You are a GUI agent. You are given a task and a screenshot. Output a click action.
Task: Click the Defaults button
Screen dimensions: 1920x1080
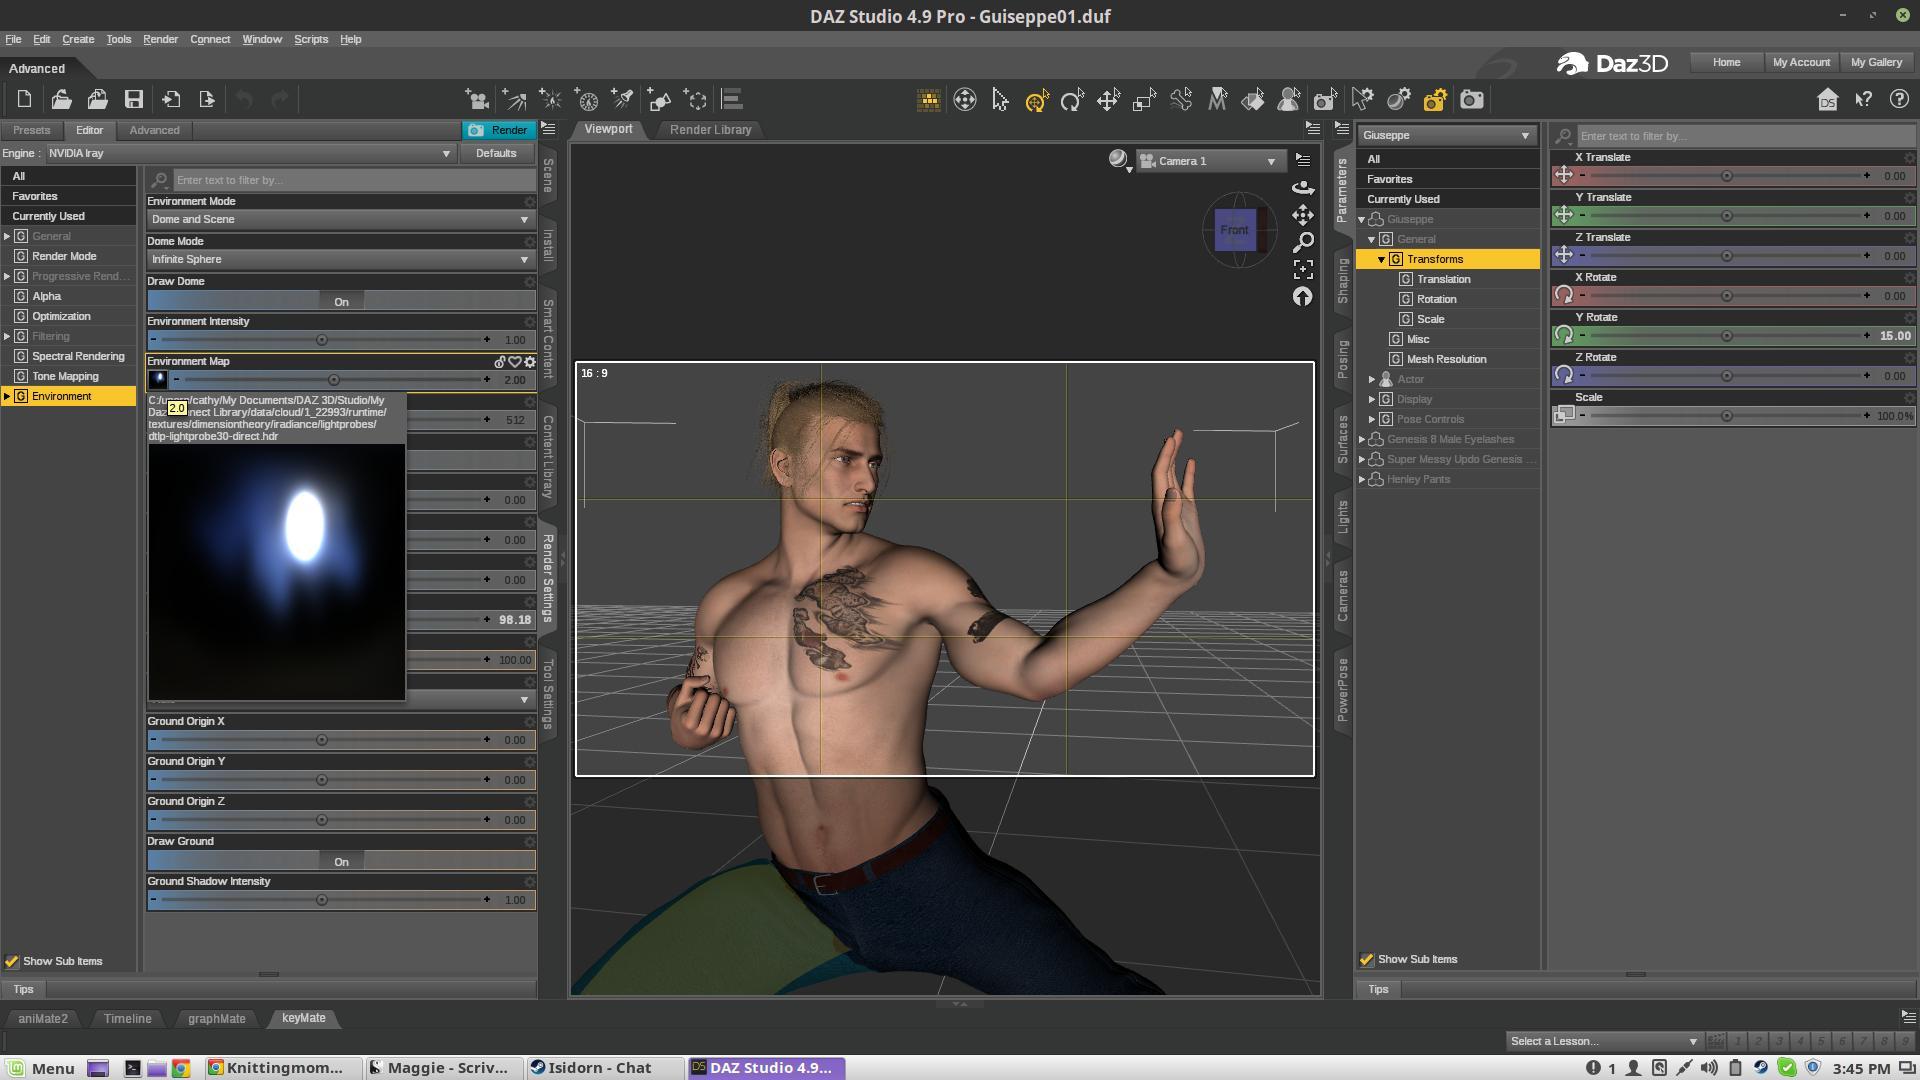[496, 153]
